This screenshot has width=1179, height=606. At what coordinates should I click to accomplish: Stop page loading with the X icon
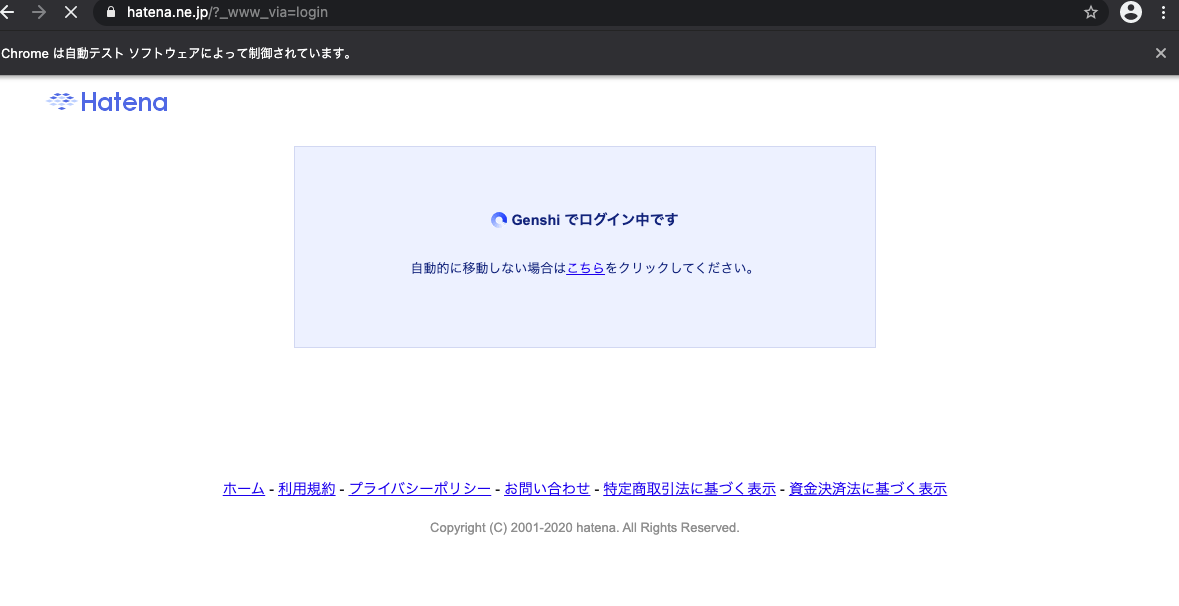[x=70, y=13]
